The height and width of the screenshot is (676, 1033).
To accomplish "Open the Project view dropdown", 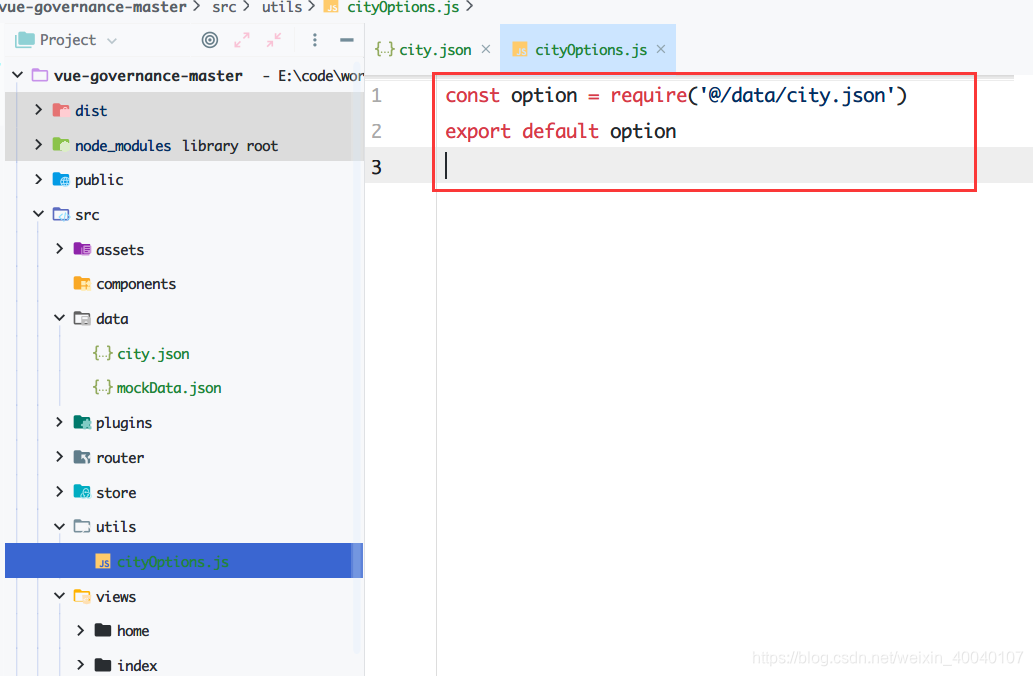I will point(112,41).
